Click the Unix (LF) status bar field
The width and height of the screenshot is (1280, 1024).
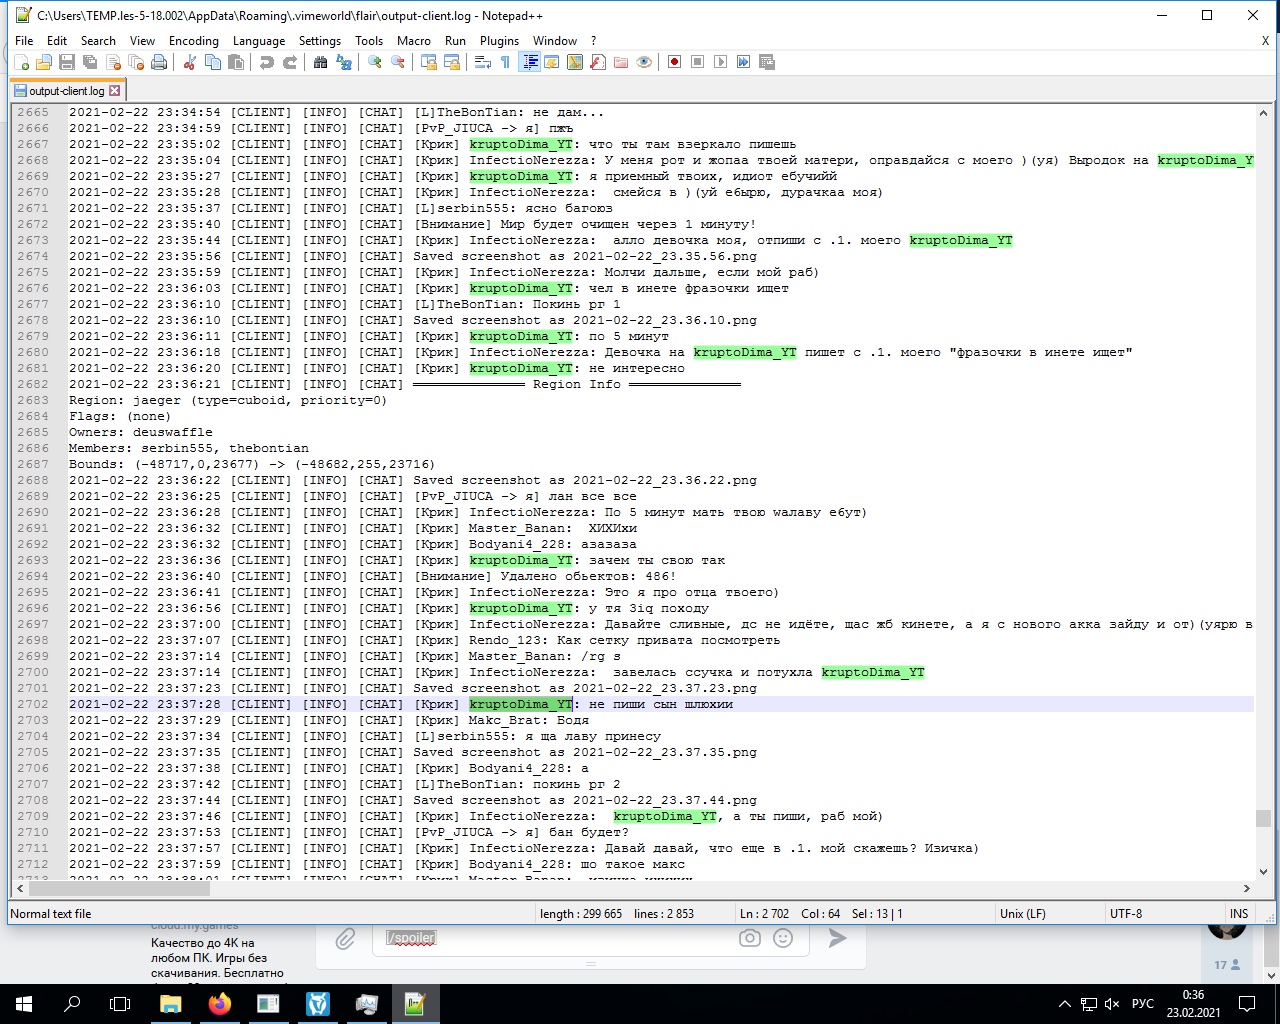[1022, 914]
